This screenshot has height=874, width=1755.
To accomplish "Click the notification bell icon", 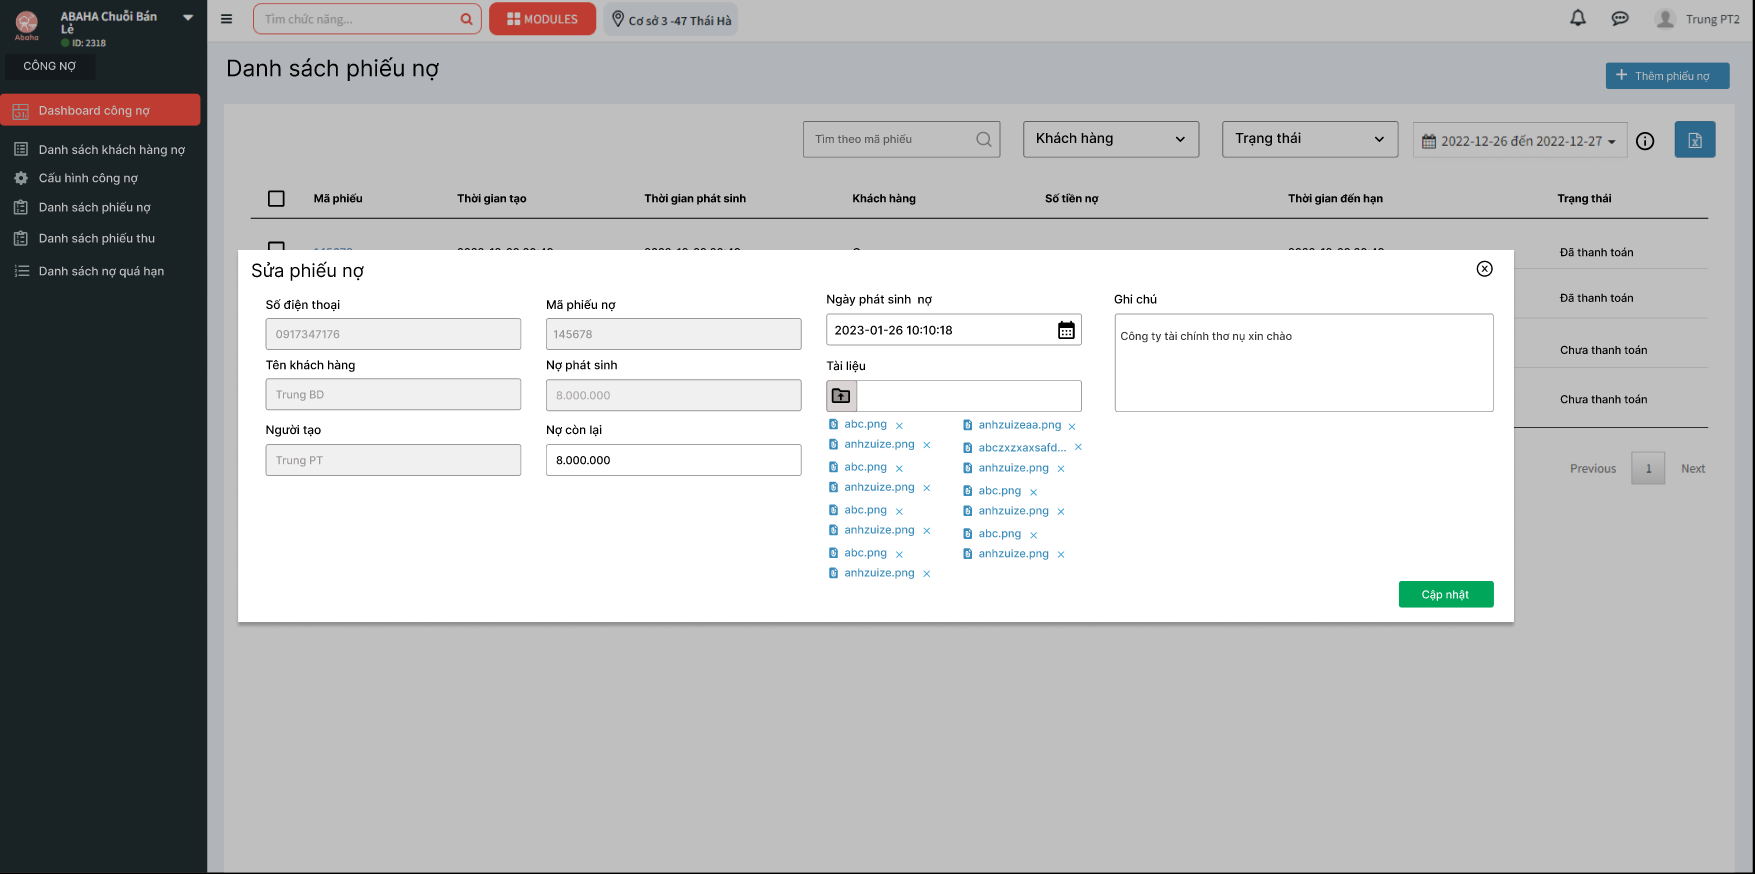I will (x=1578, y=18).
